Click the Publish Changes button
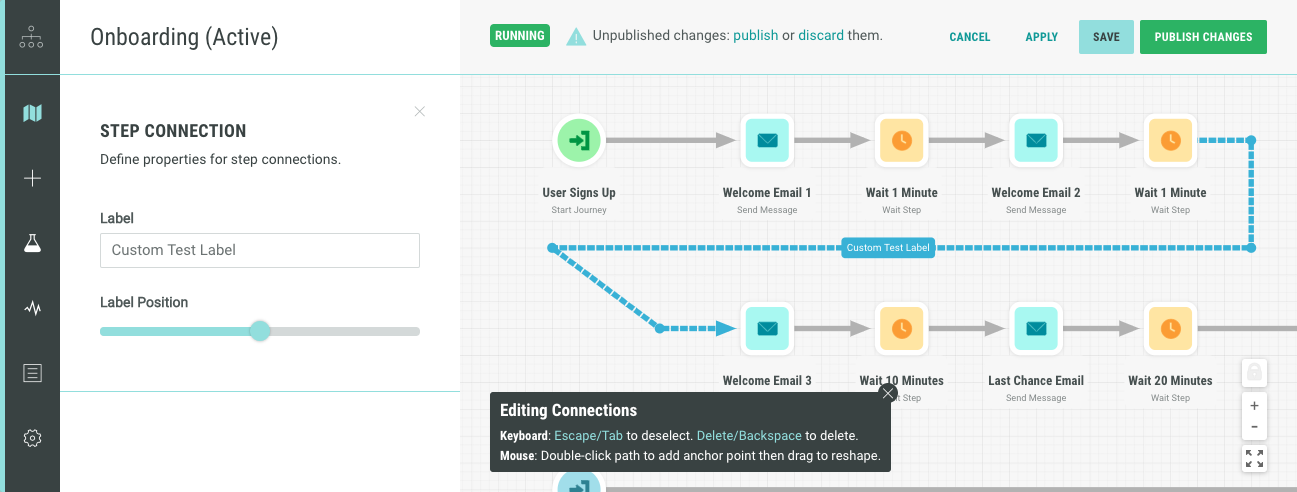This screenshot has height=492, width=1297. click(1203, 37)
